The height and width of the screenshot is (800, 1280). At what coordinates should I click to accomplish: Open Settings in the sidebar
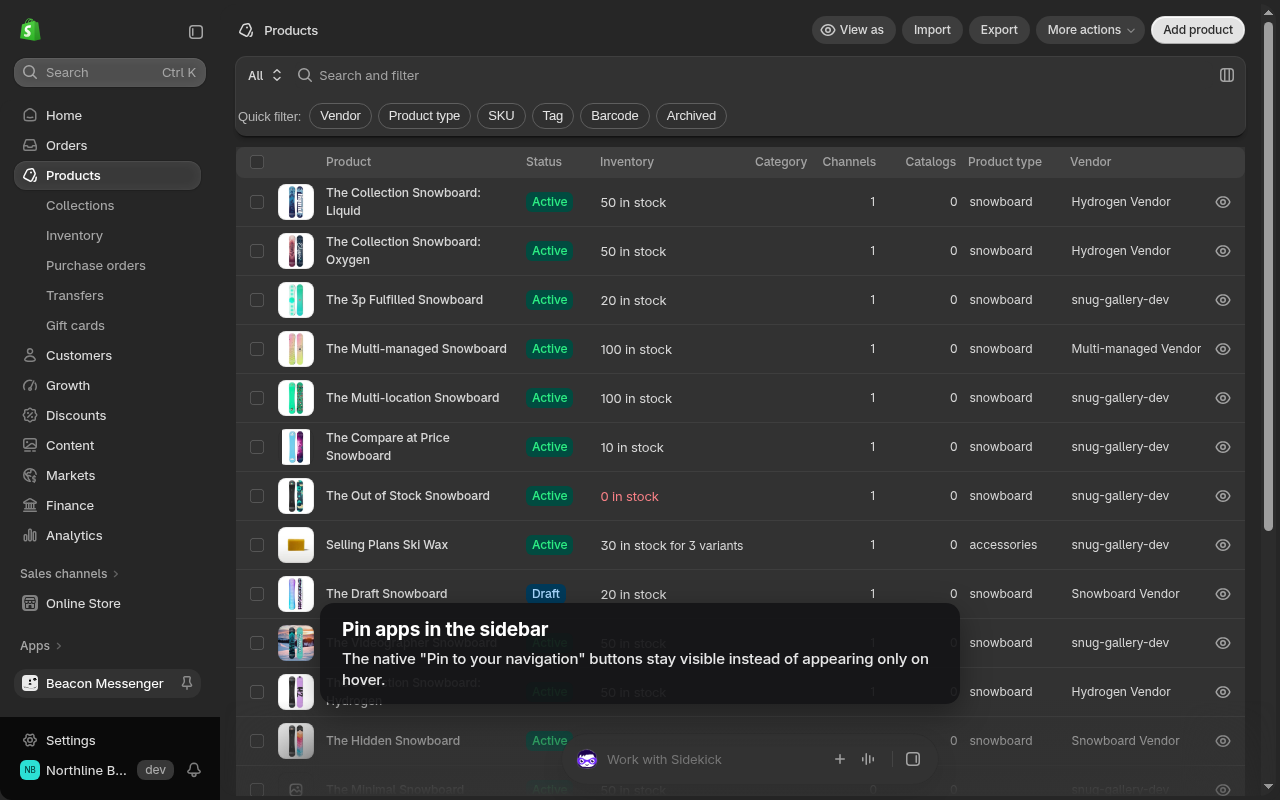[x=107, y=740]
